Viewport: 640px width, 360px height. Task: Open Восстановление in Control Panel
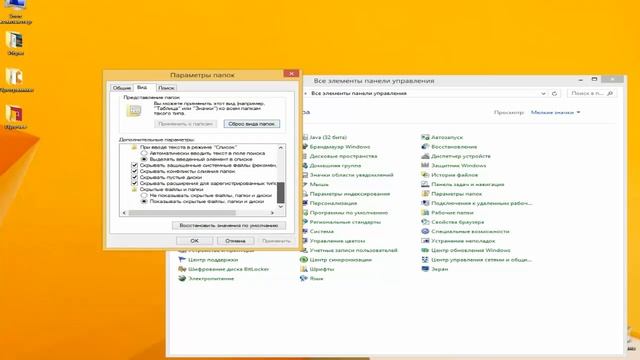pyautogui.click(x=449, y=147)
